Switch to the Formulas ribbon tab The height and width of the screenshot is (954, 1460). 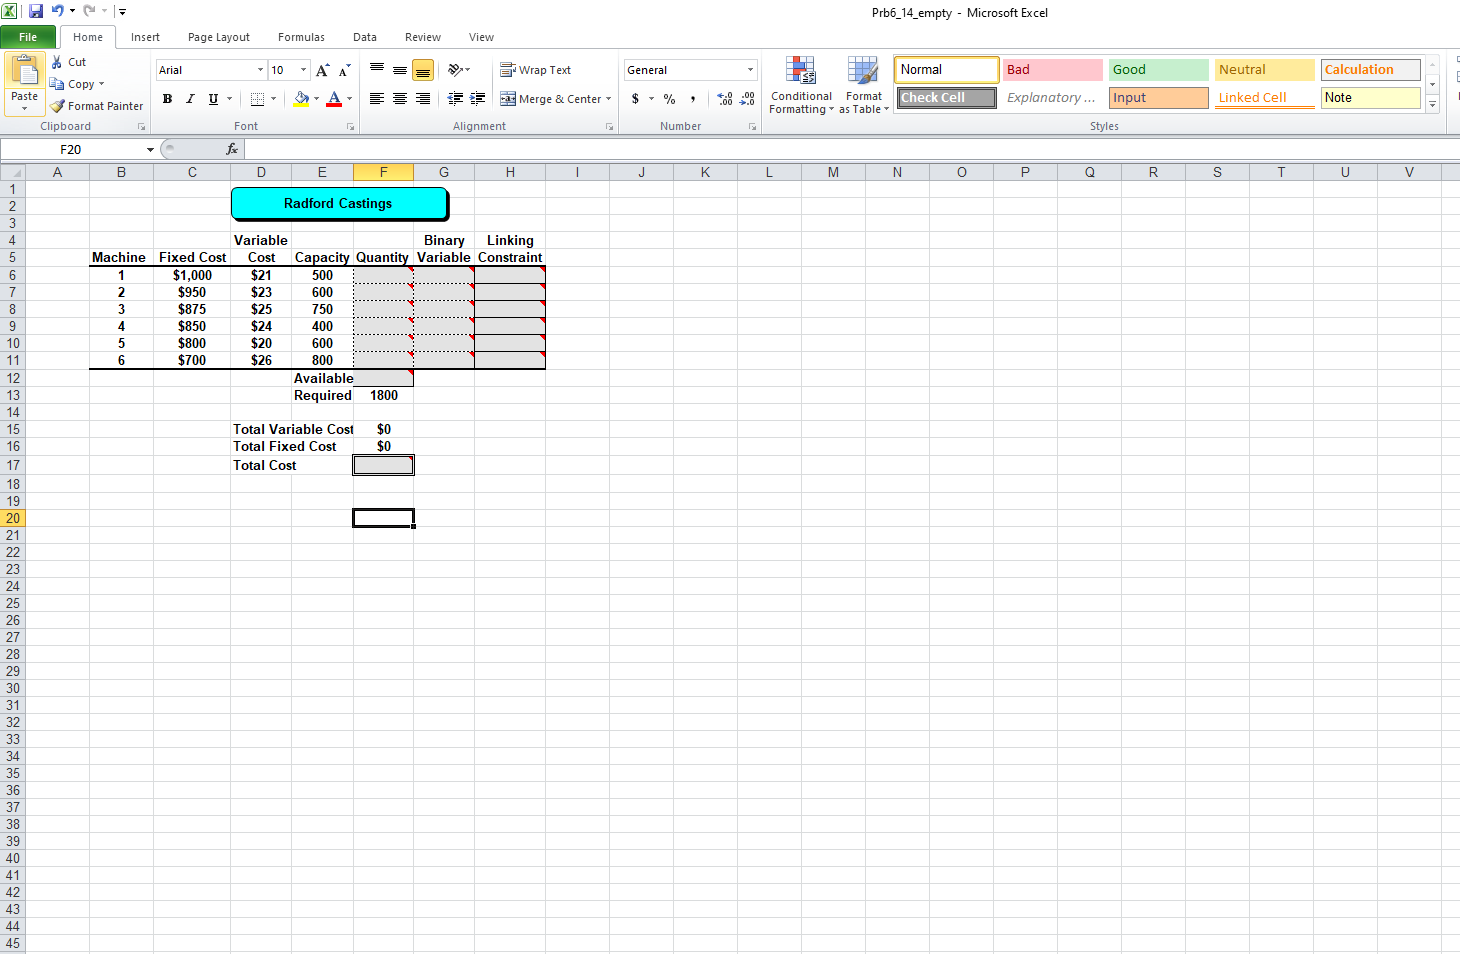301,37
